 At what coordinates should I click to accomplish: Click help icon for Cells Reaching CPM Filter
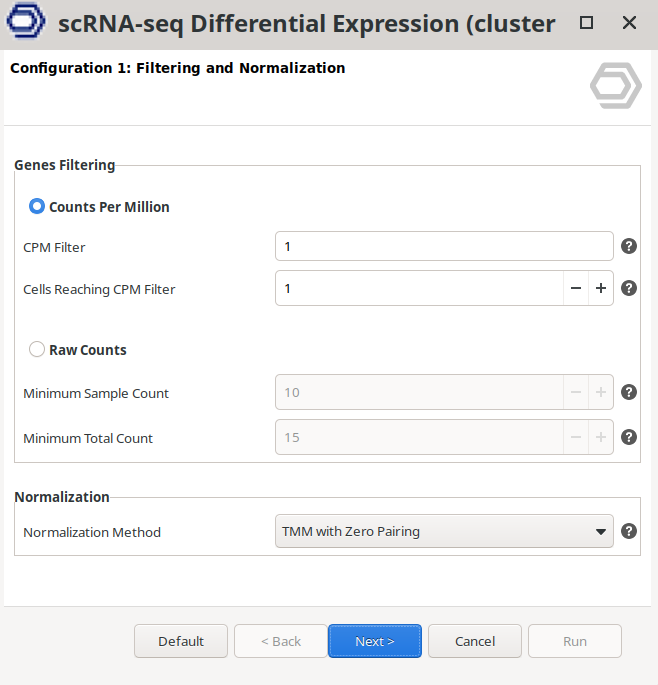(x=629, y=288)
